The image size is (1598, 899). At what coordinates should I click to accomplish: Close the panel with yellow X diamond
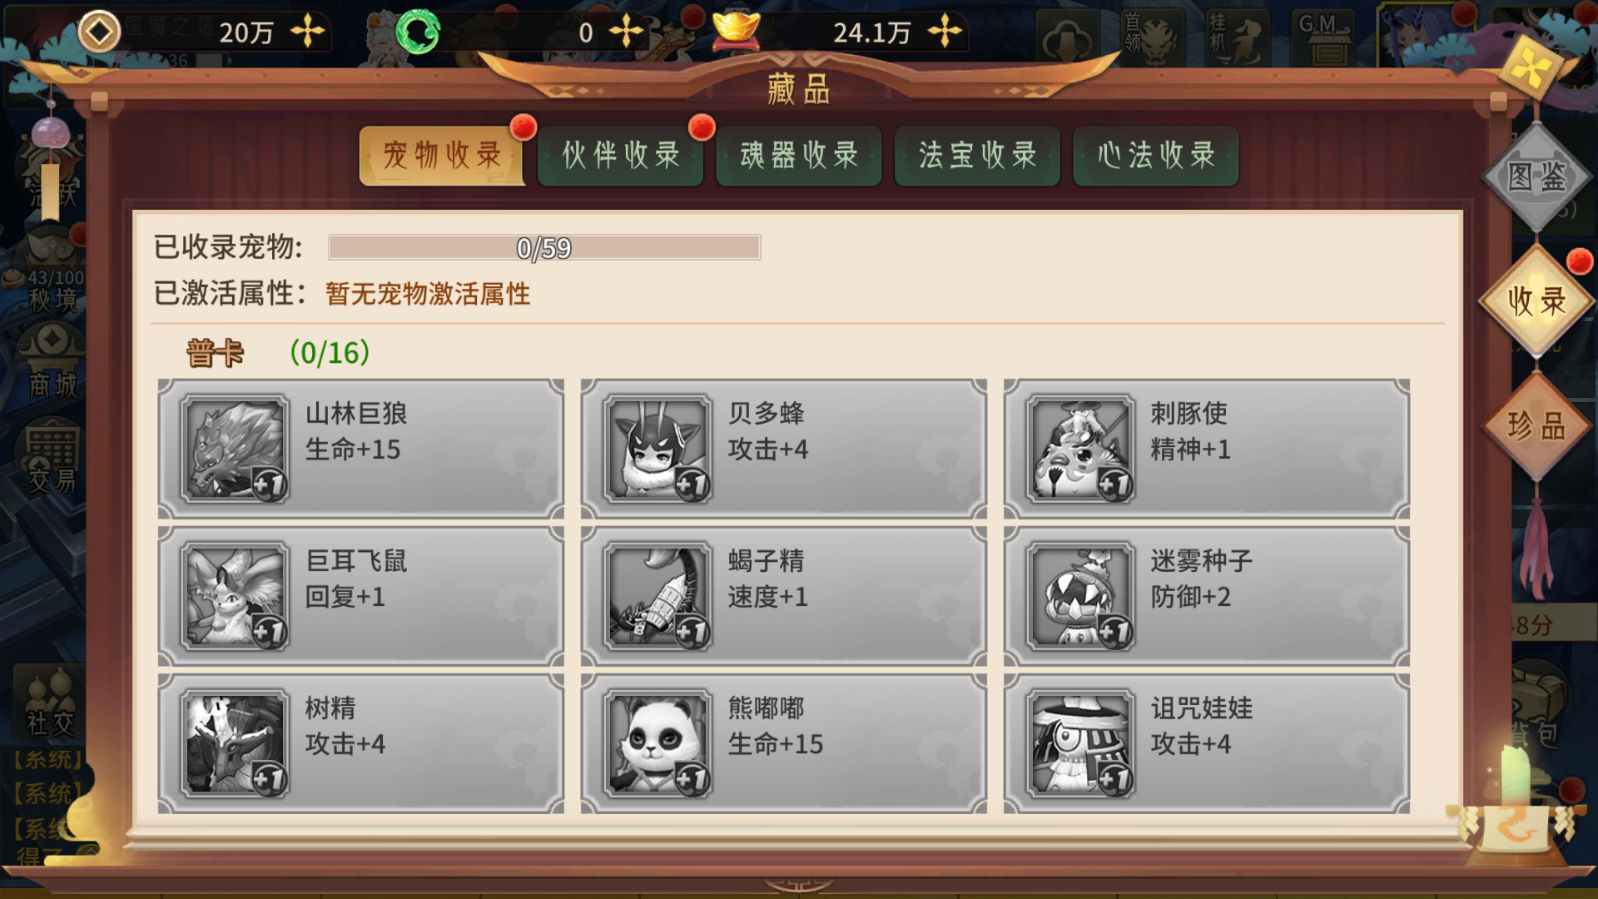[x=1532, y=67]
